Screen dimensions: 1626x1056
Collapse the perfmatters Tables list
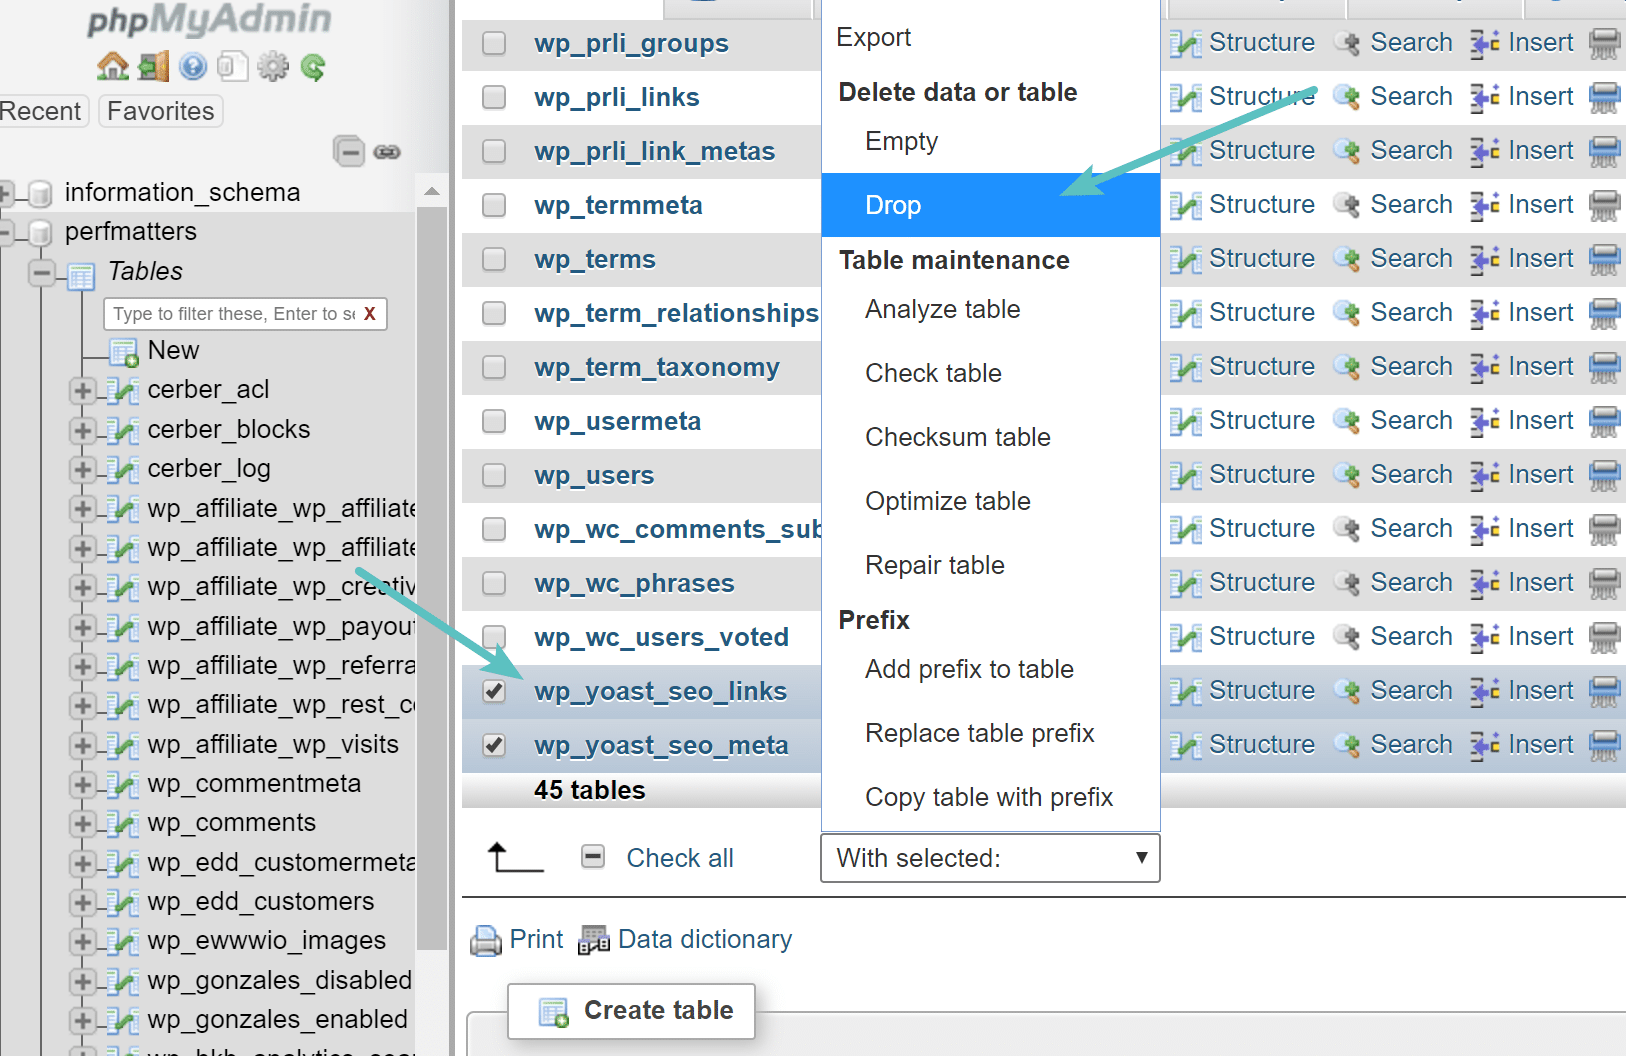[42, 271]
